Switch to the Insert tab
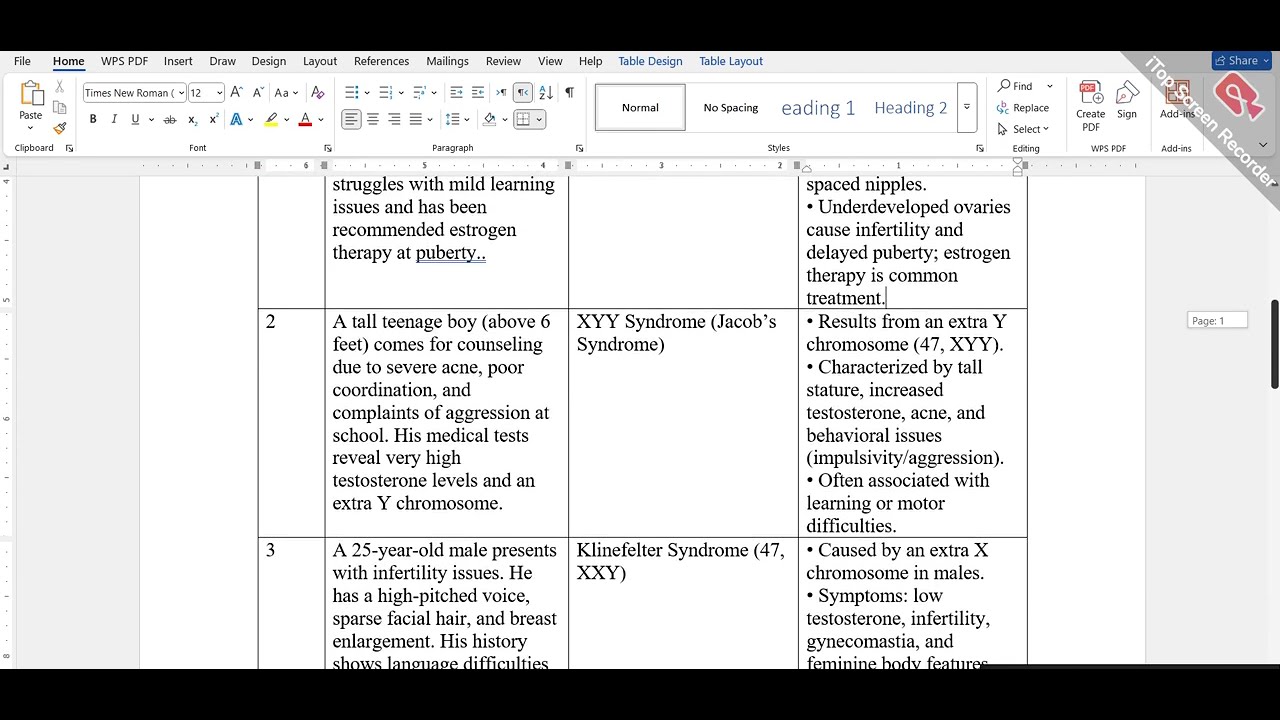The image size is (1280, 720). [x=178, y=61]
